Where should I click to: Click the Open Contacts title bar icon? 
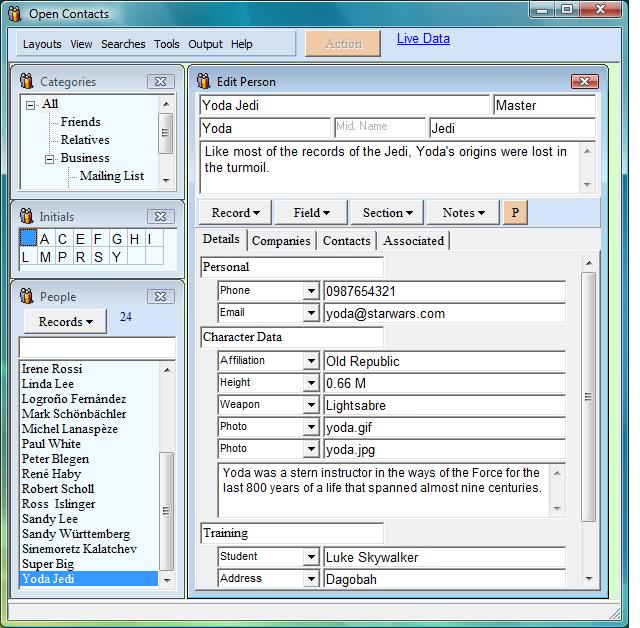click(15, 13)
